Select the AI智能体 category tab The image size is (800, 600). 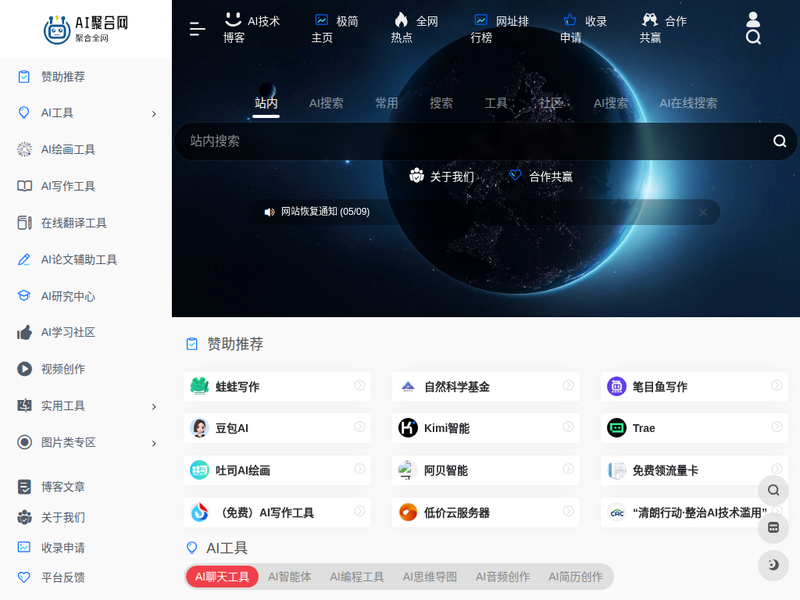(x=289, y=577)
